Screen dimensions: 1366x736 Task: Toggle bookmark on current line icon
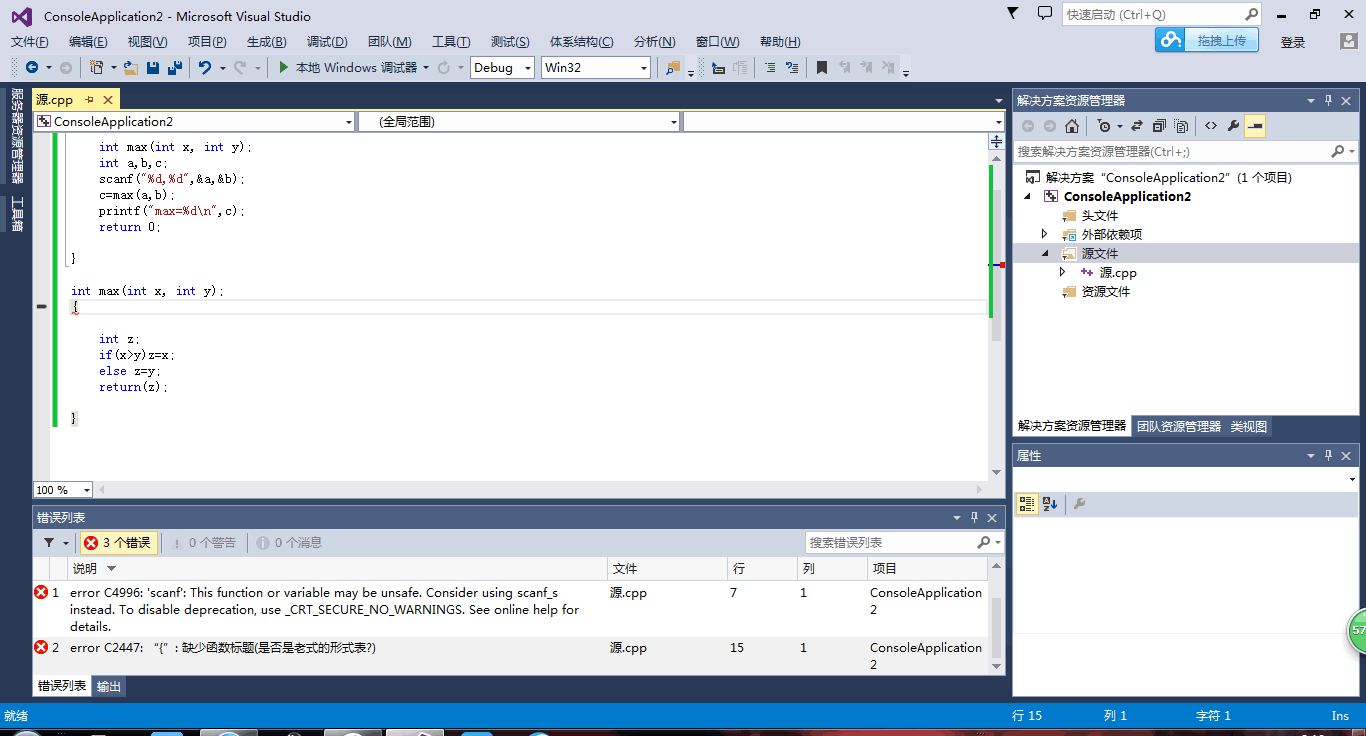(x=822, y=67)
